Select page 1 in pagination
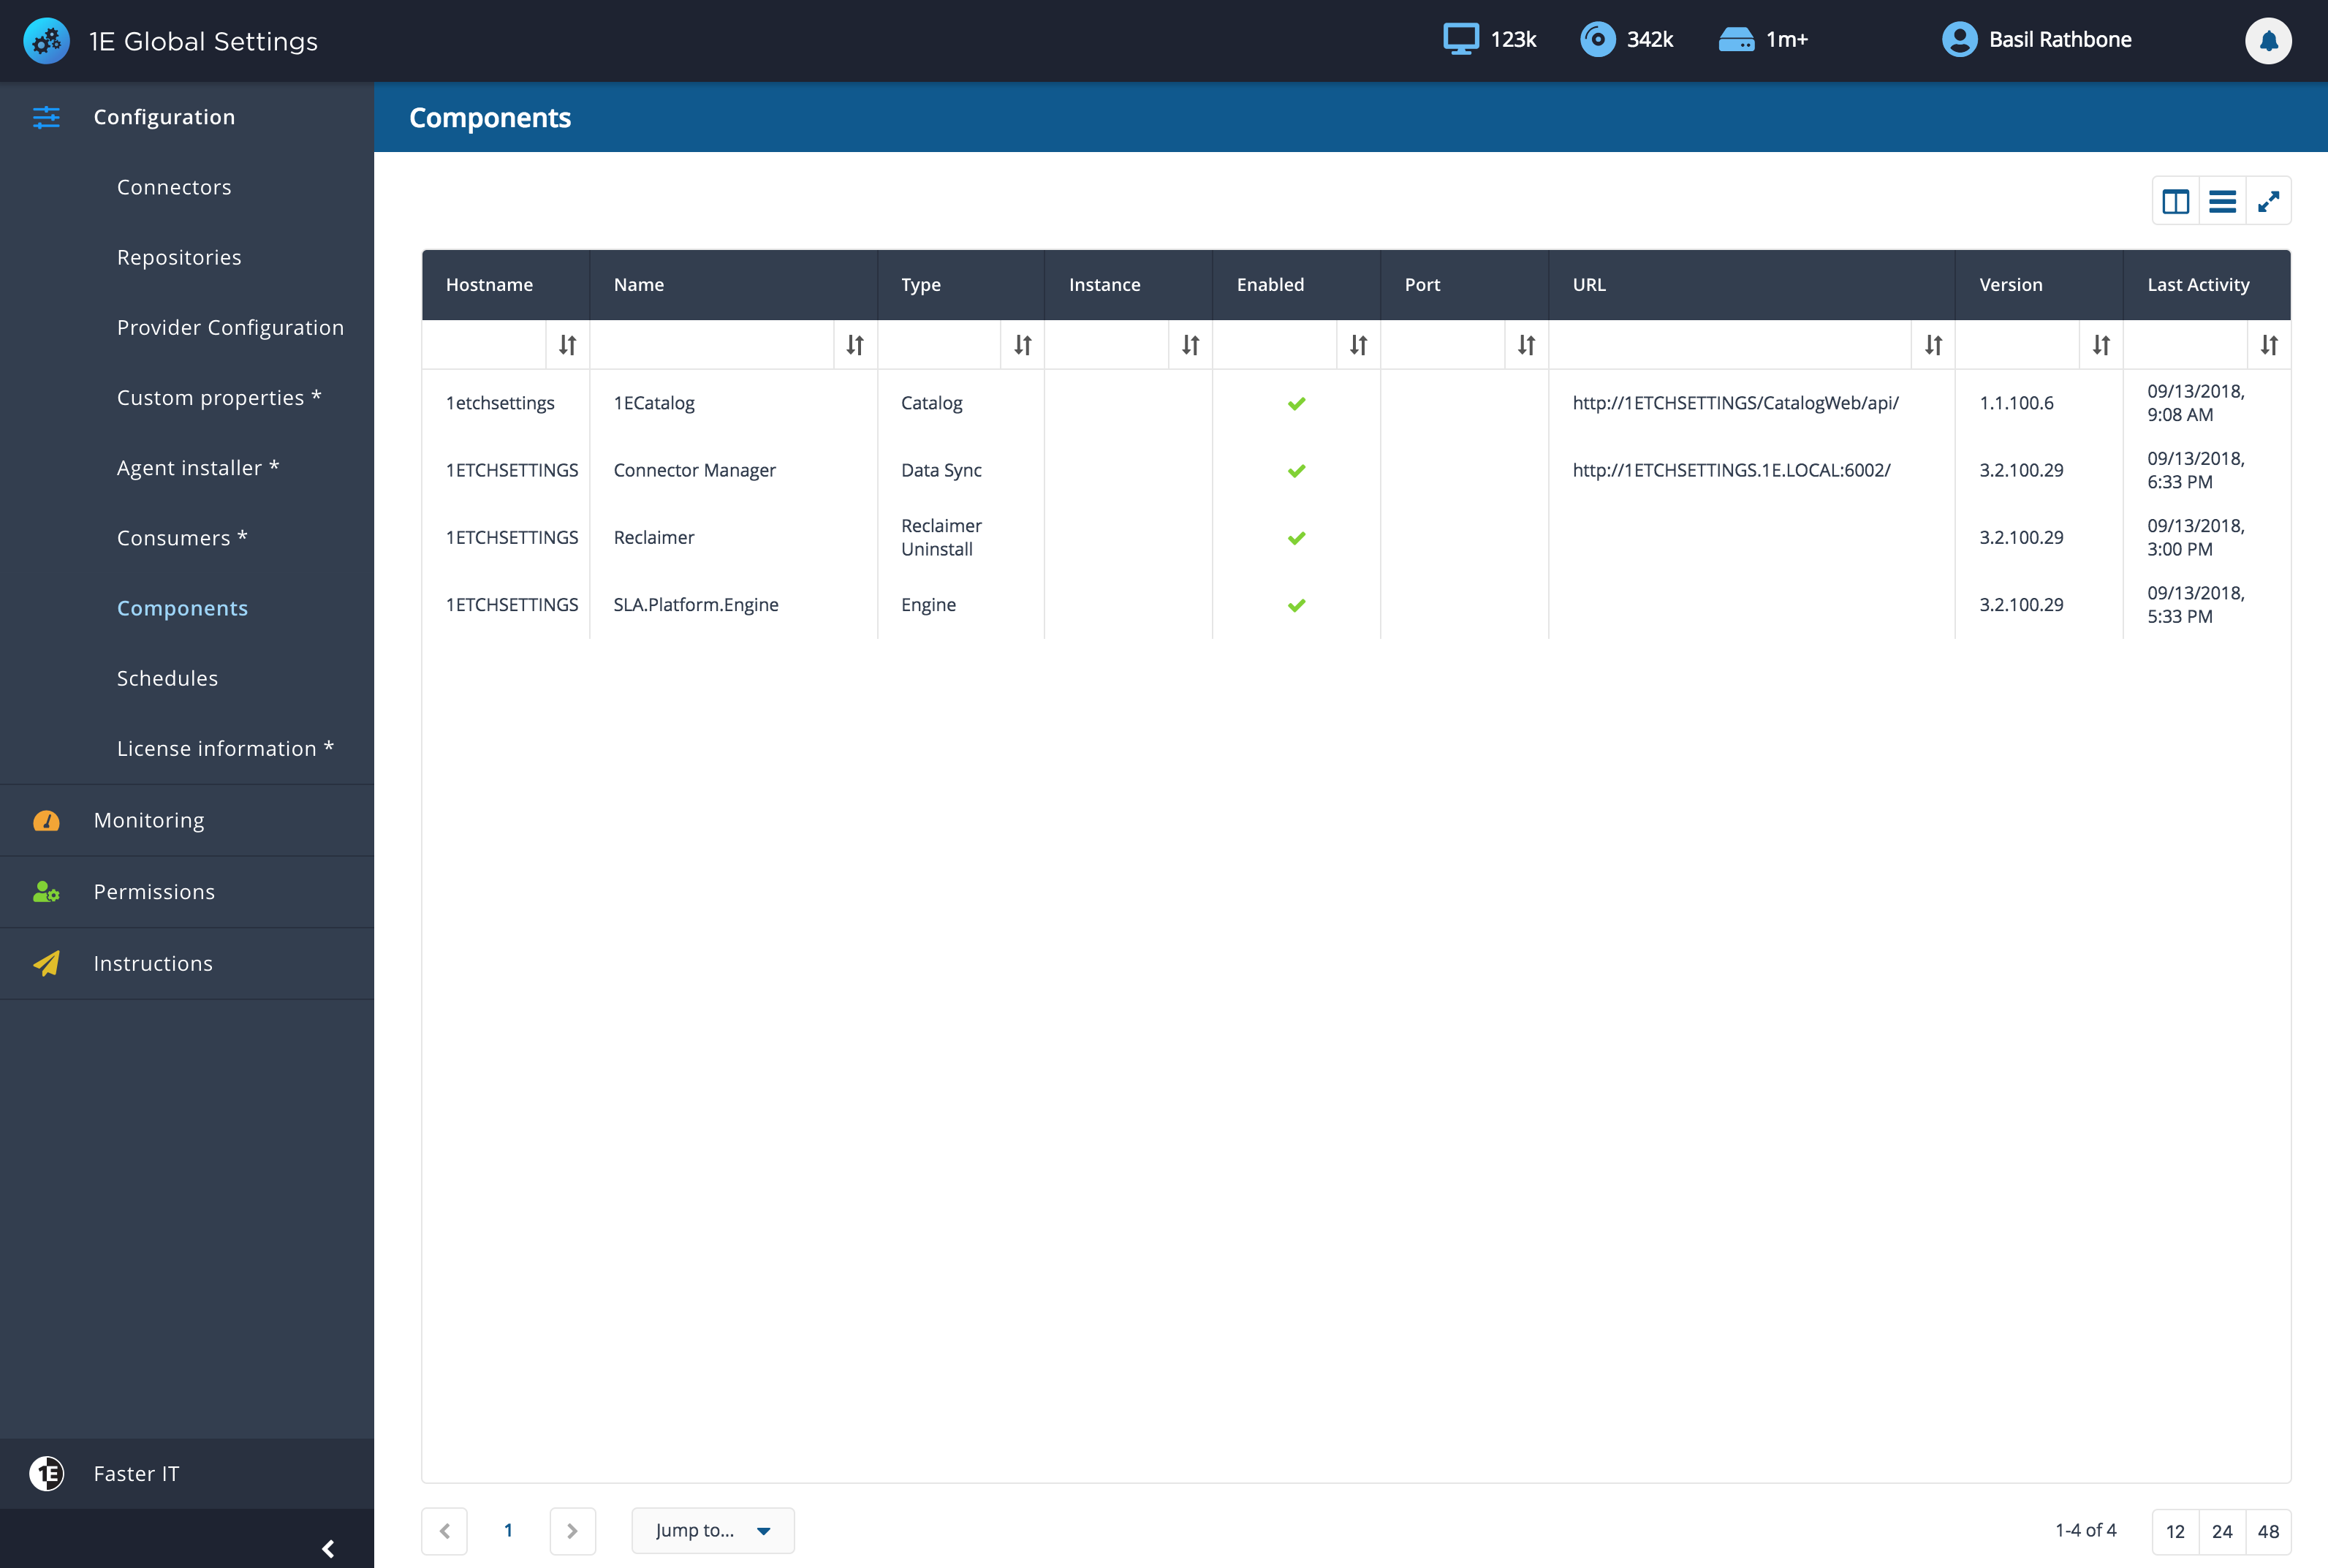The height and width of the screenshot is (1568, 2328). 508,1530
